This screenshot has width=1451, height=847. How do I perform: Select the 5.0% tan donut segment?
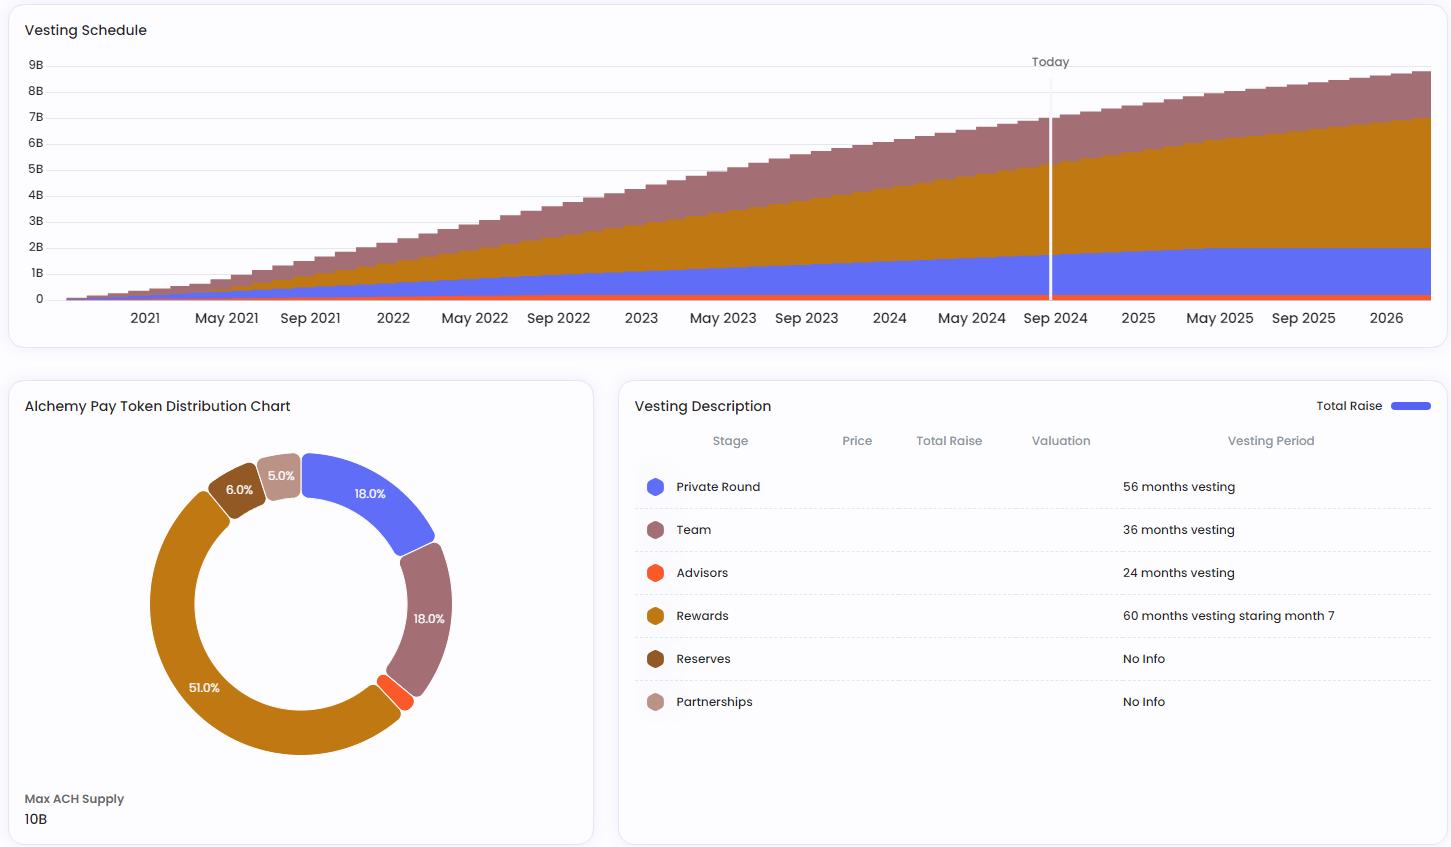pyautogui.click(x=281, y=476)
